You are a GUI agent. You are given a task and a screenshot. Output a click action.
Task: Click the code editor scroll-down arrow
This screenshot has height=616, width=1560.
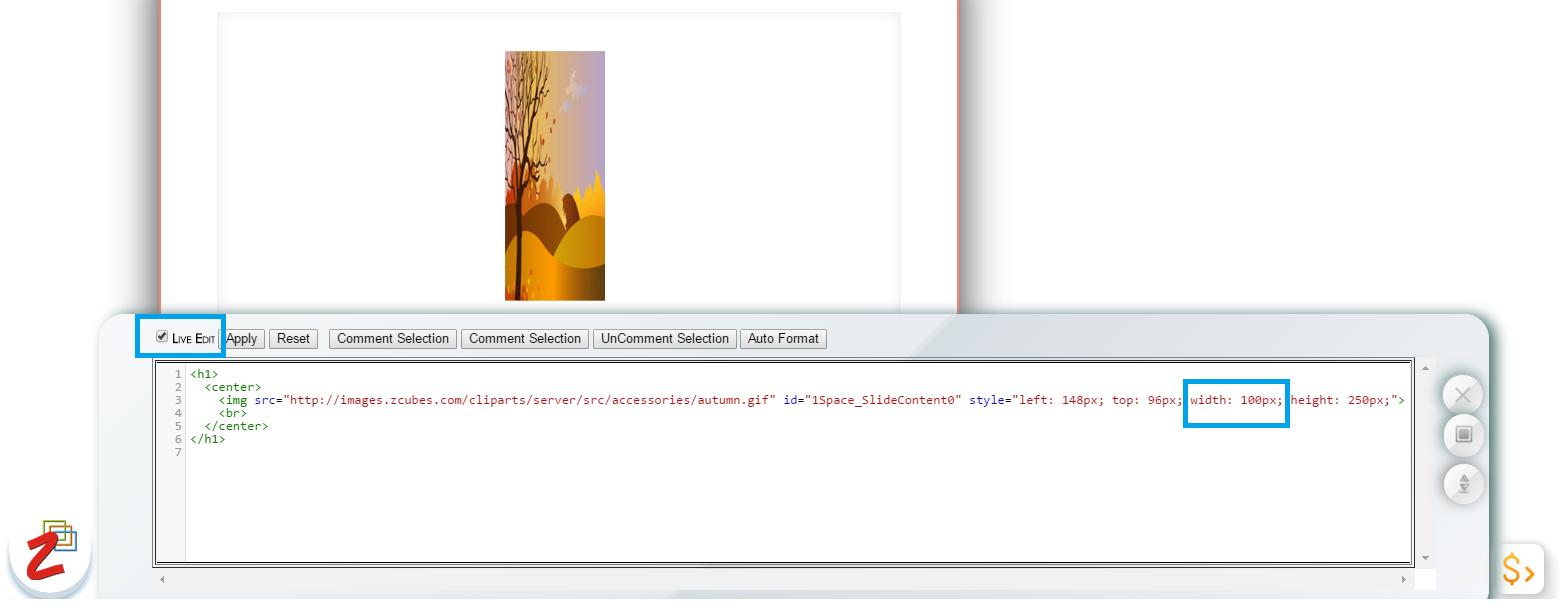click(1425, 558)
